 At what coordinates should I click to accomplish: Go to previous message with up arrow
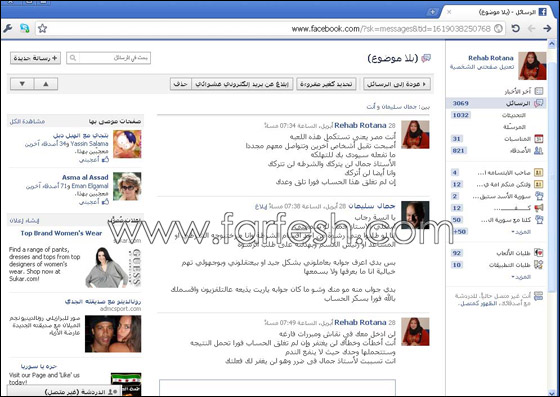(46, 84)
